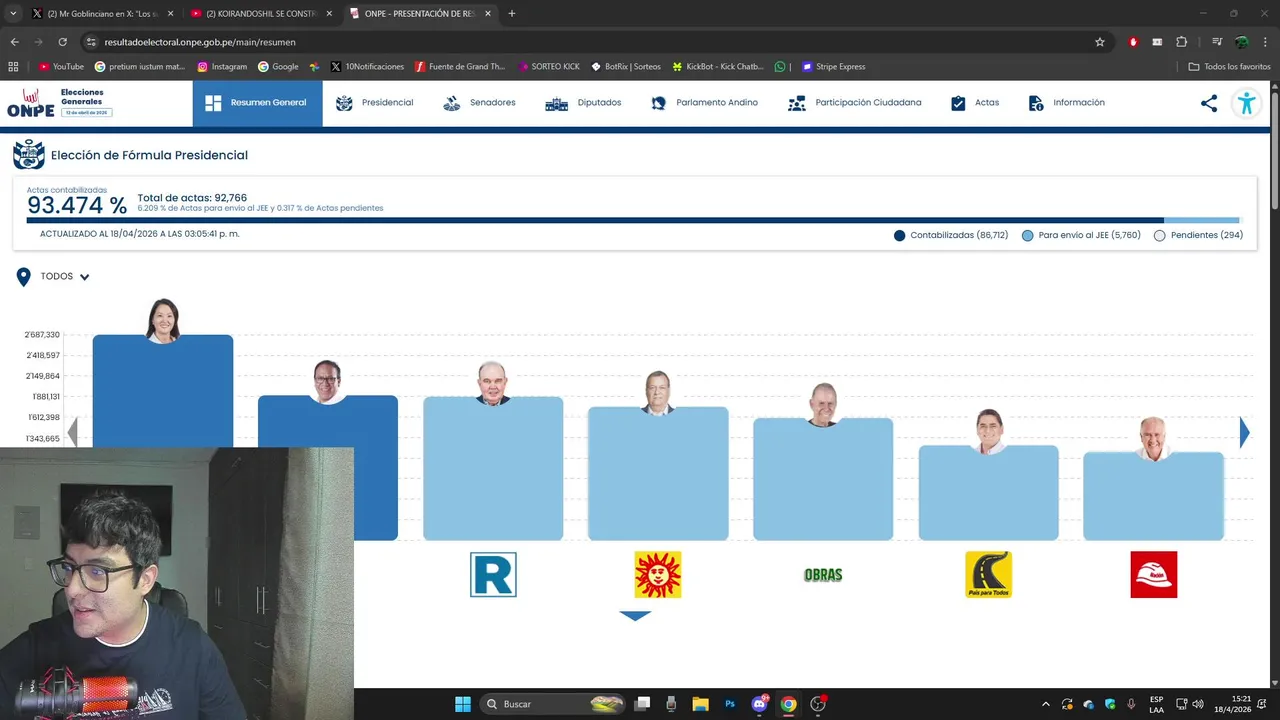Image resolution: width=1280 pixels, height=720 pixels.
Task: Open the Información section
Action: coord(1066,103)
